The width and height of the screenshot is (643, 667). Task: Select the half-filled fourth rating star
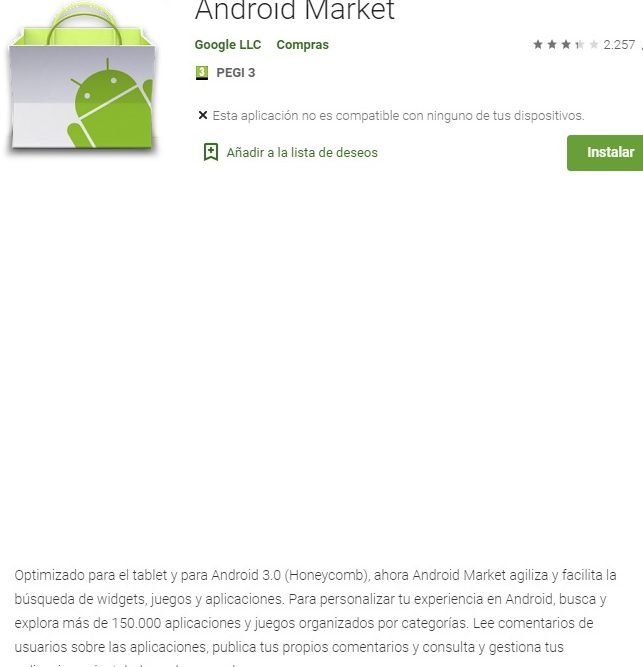pyautogui.click(x=580, y=44)
